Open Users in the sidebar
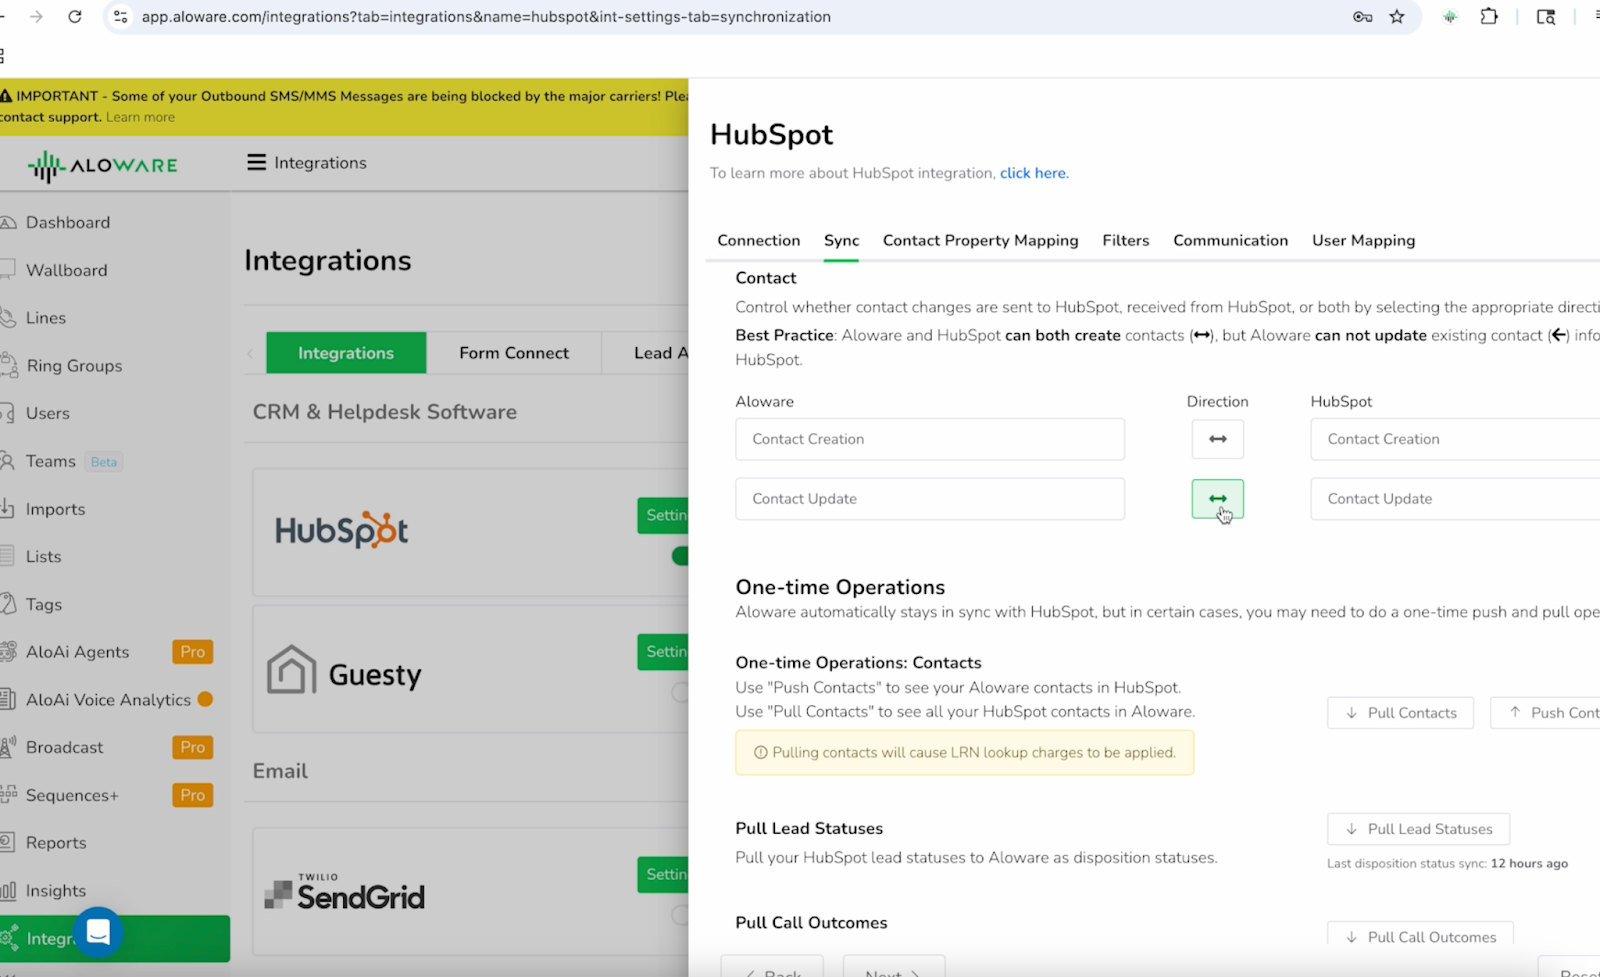 click(48, 413)
